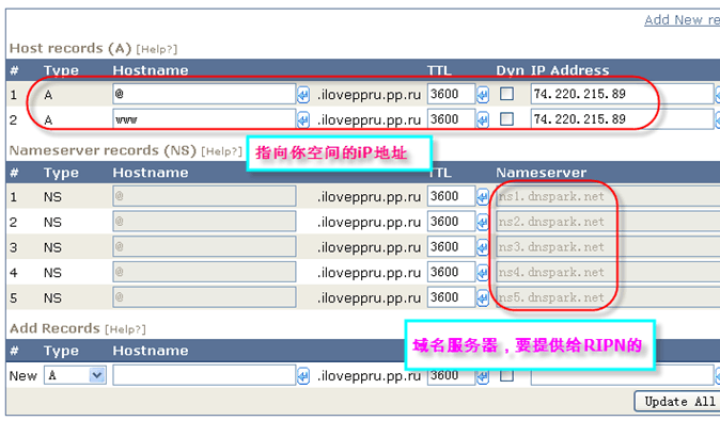The height and width of the screenshot is (421, 720).
Task: Click the TTL icon for ns3.dnspark.net row
Action: [482, 247]
